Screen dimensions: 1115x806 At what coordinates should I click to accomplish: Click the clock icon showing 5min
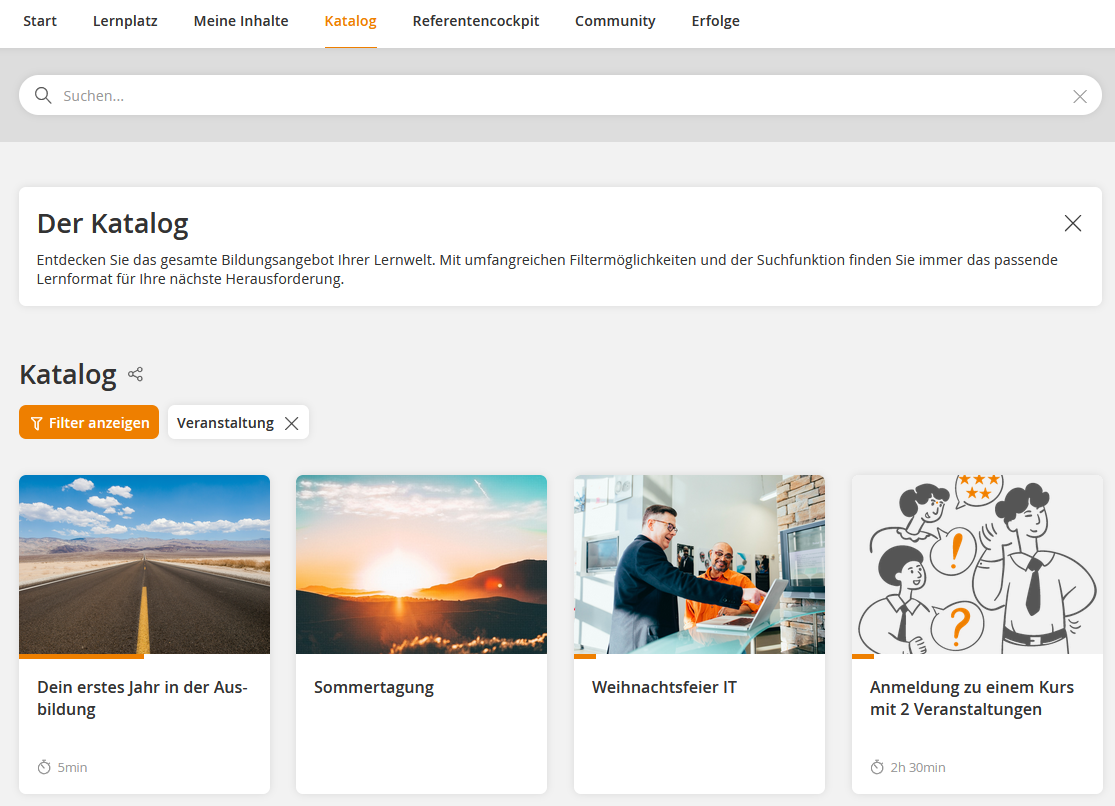click(x=44, y=767)
